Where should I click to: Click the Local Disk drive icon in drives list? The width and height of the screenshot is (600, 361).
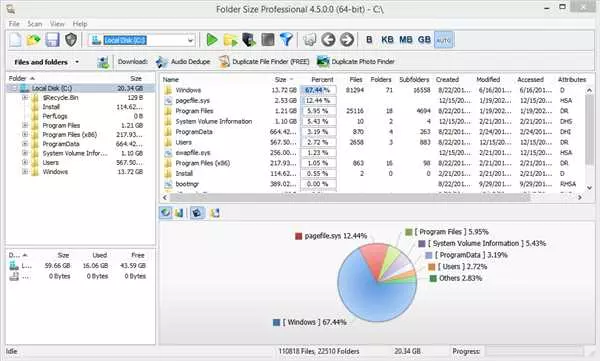14,265
